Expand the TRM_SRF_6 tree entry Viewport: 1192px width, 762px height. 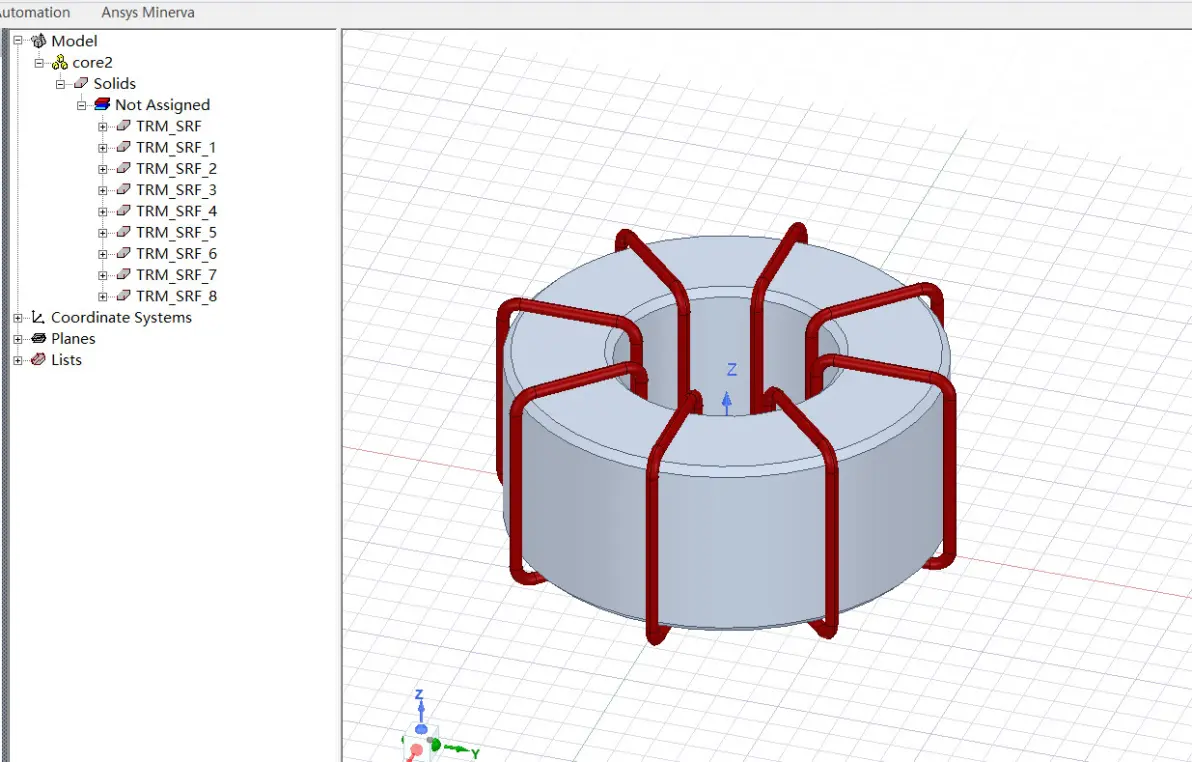tap(103, 254)
